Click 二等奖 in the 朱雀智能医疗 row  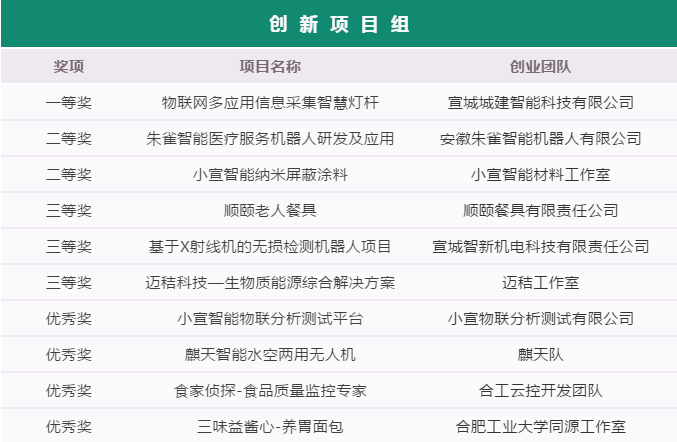point(69,139)
